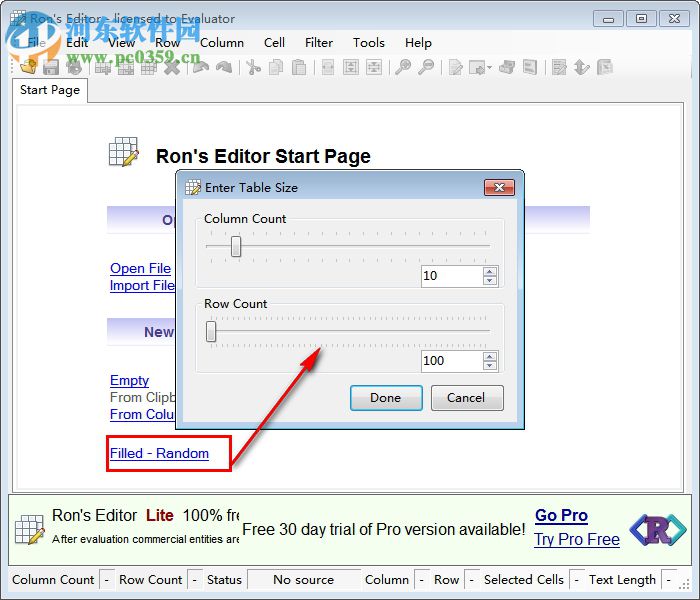
Task: Click the Open File link
Action: pos(141,268)
